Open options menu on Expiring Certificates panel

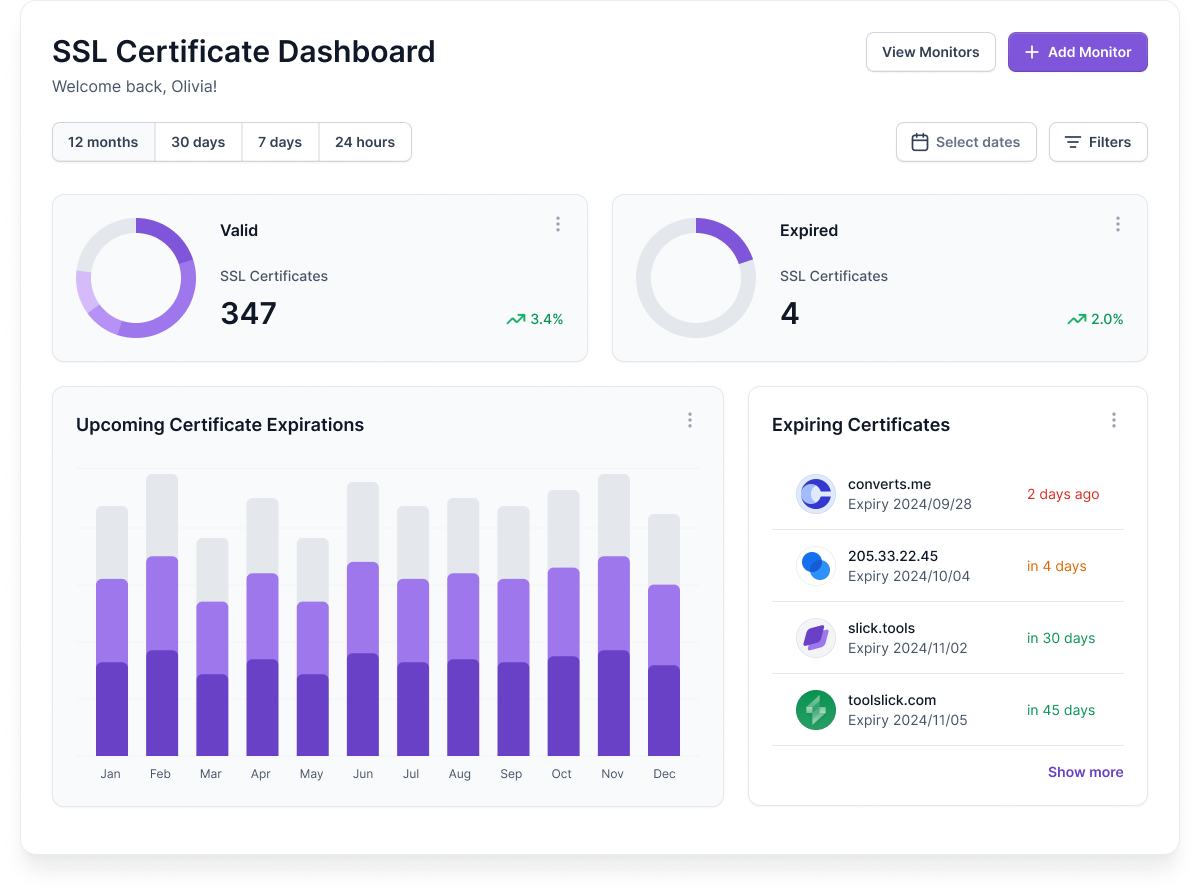point(1113,420)
